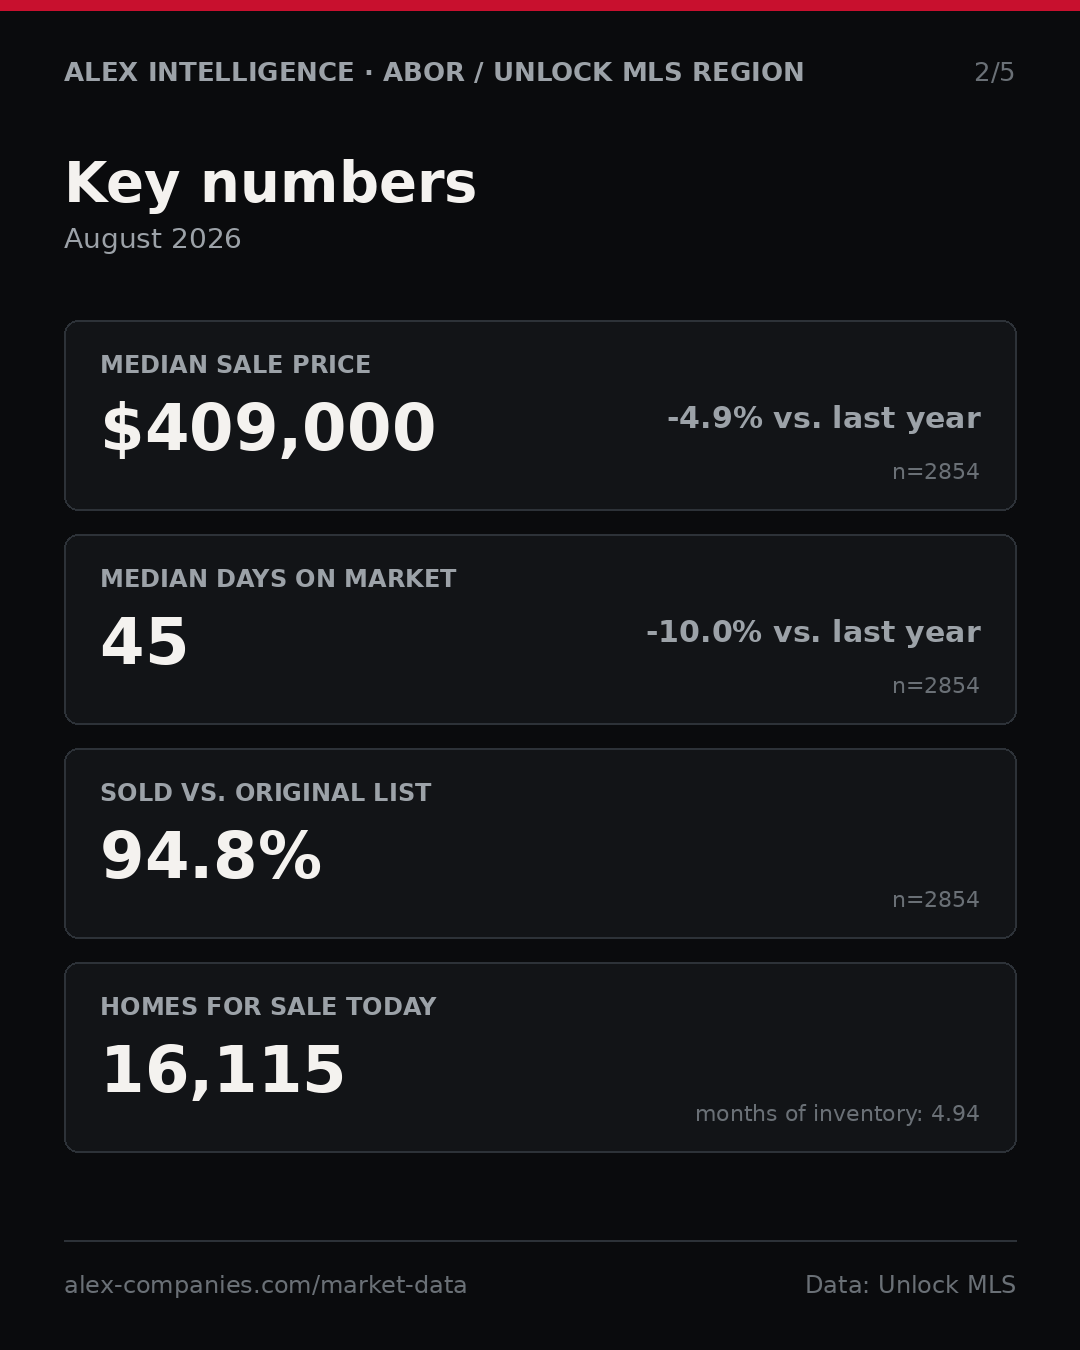Screen dimensions: 1080x1350
Task: Click the 2/5 page indicator
Action: point(994,73)
